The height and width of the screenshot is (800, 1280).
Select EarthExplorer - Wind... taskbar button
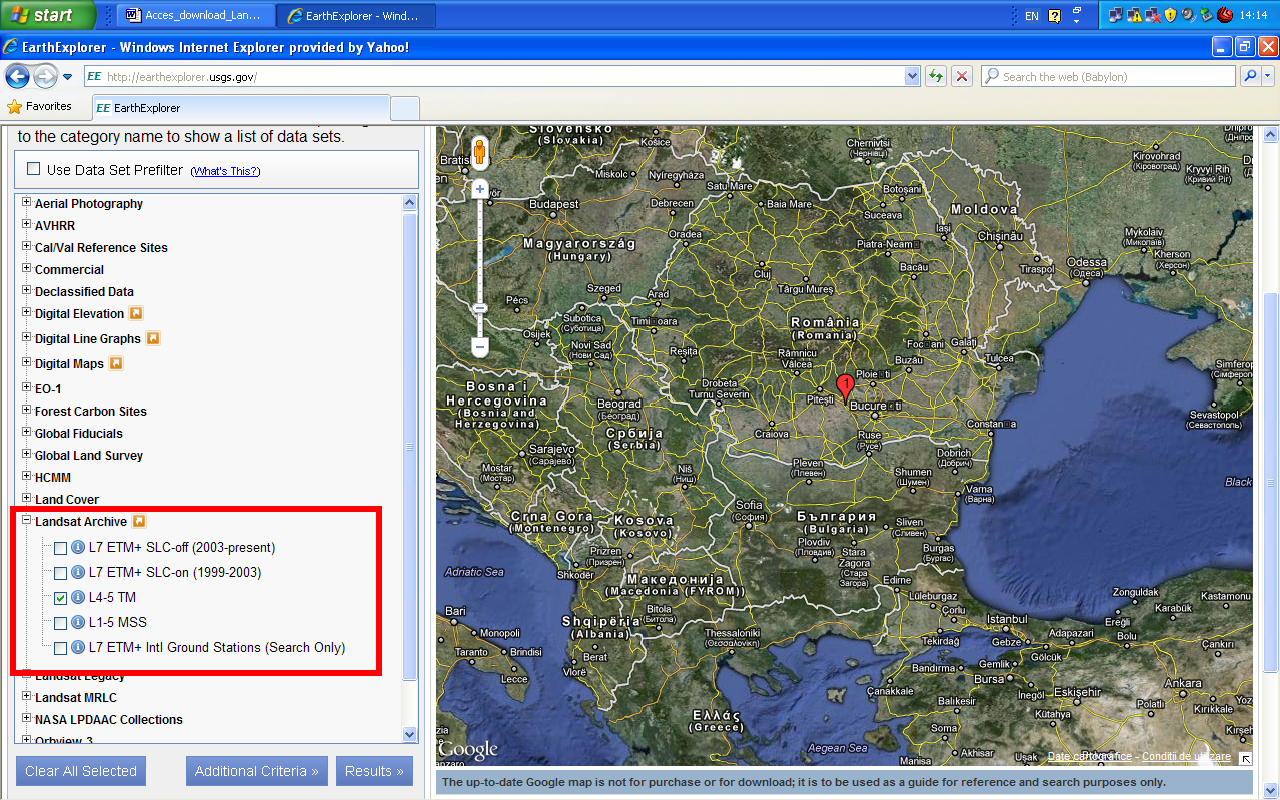(x=355, y=15)
